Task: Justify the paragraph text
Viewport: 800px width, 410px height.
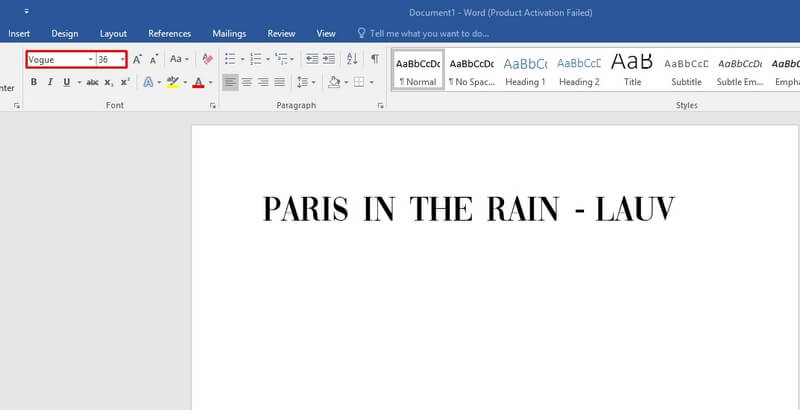Action: (279, 82)
